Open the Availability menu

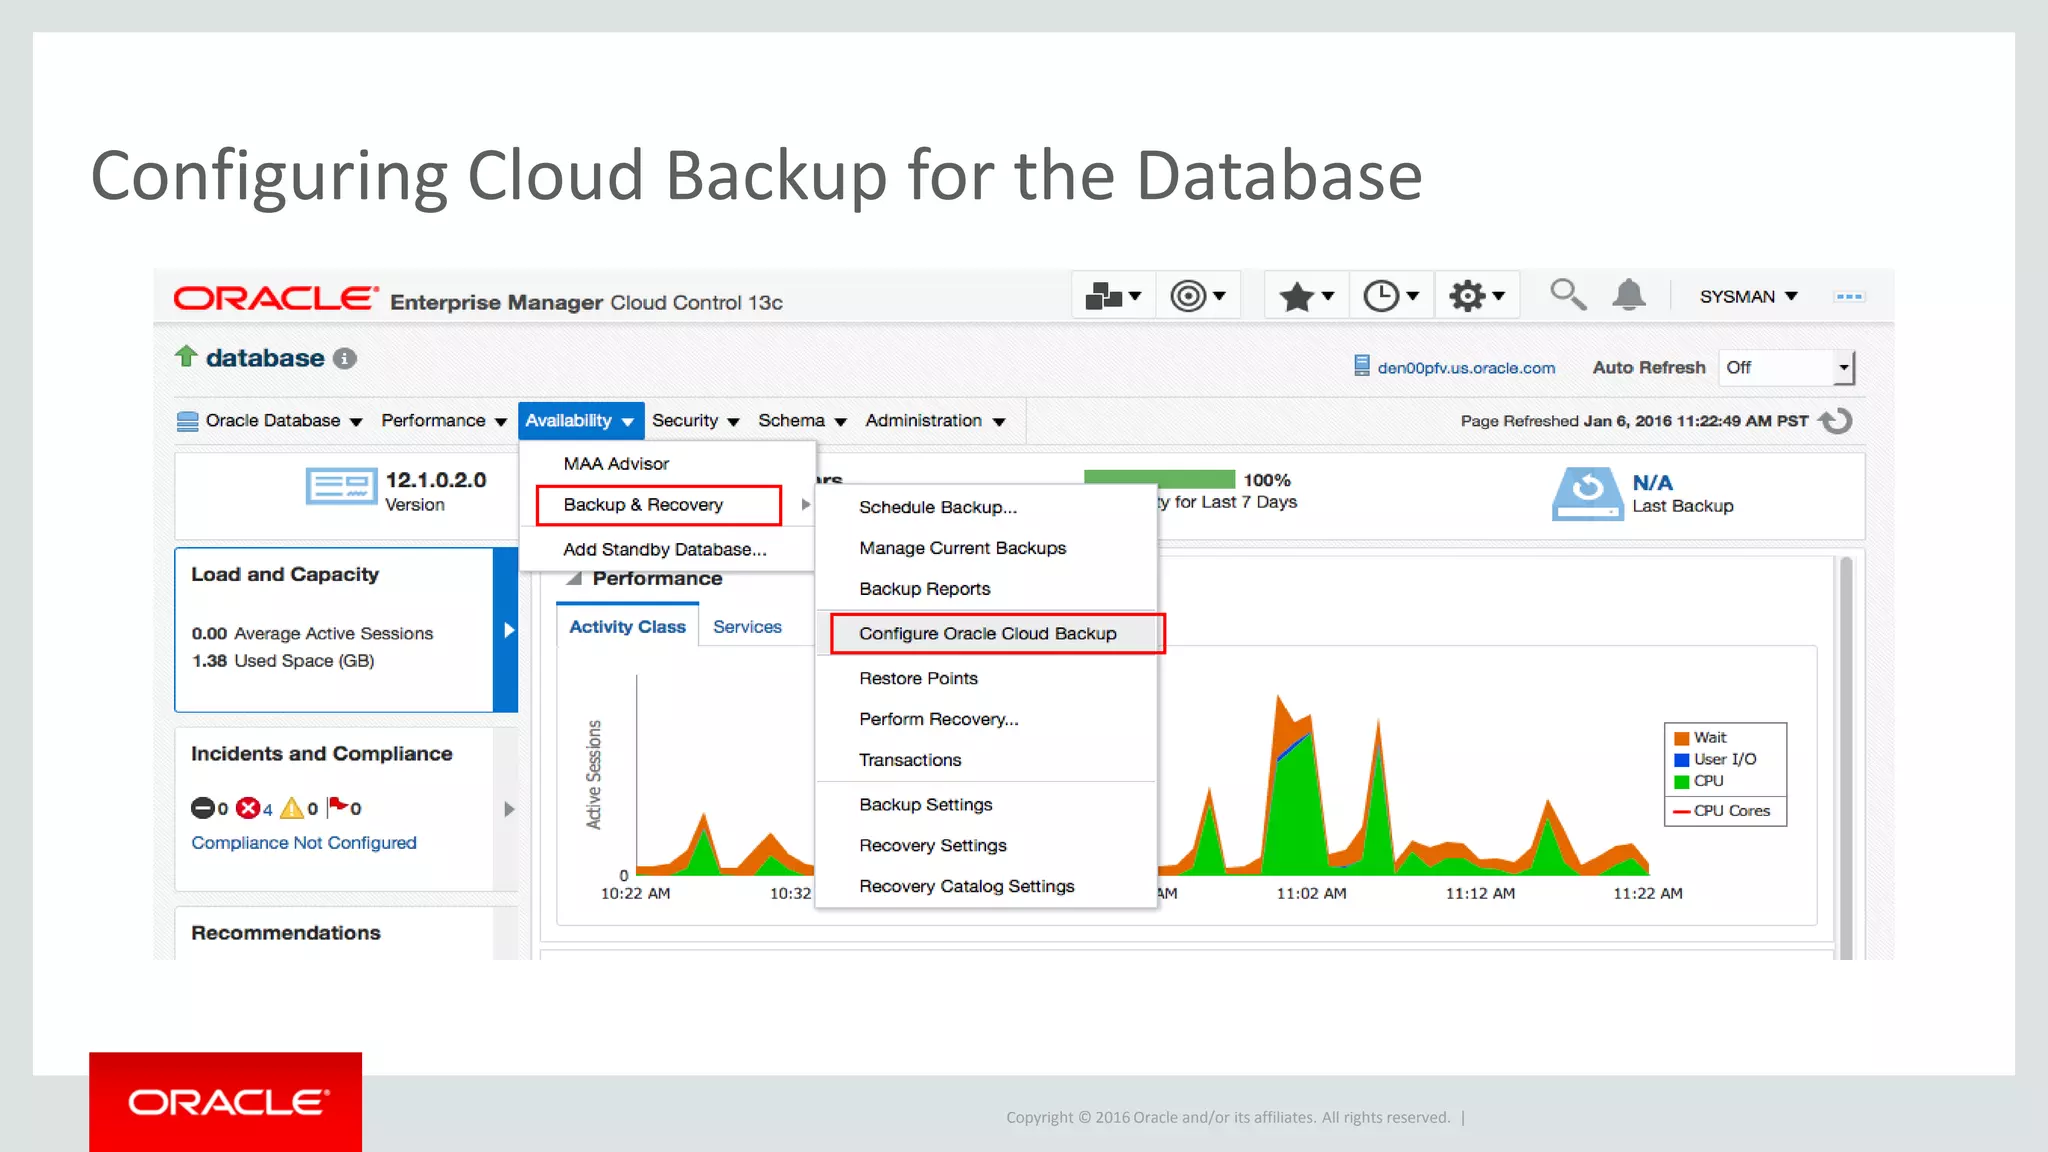pyautogui.click(x=580, y=421)
